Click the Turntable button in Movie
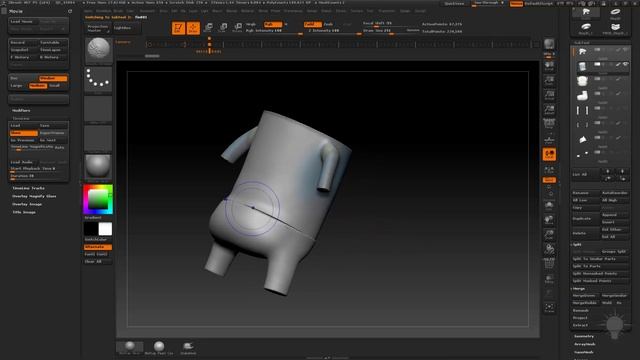Image resolution: width=640 pixels, height=360 pixels. (x=53, y=42)
